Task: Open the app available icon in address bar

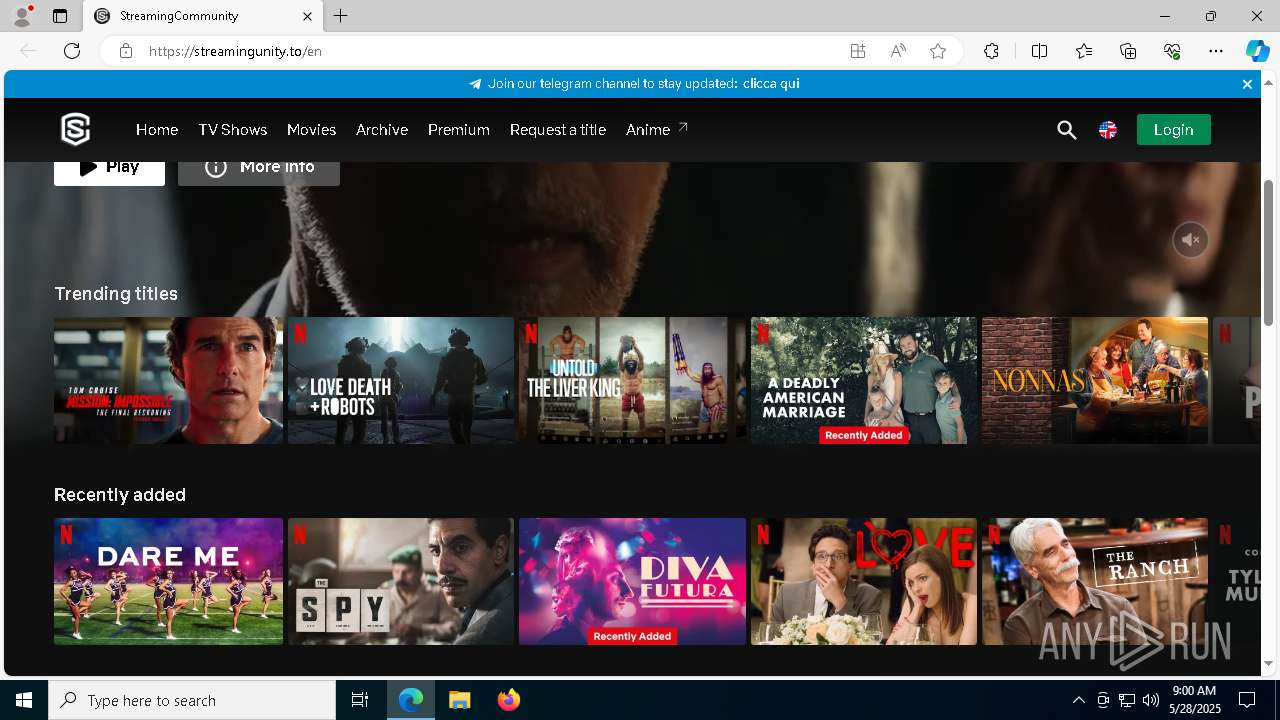Action: [858, 51]
